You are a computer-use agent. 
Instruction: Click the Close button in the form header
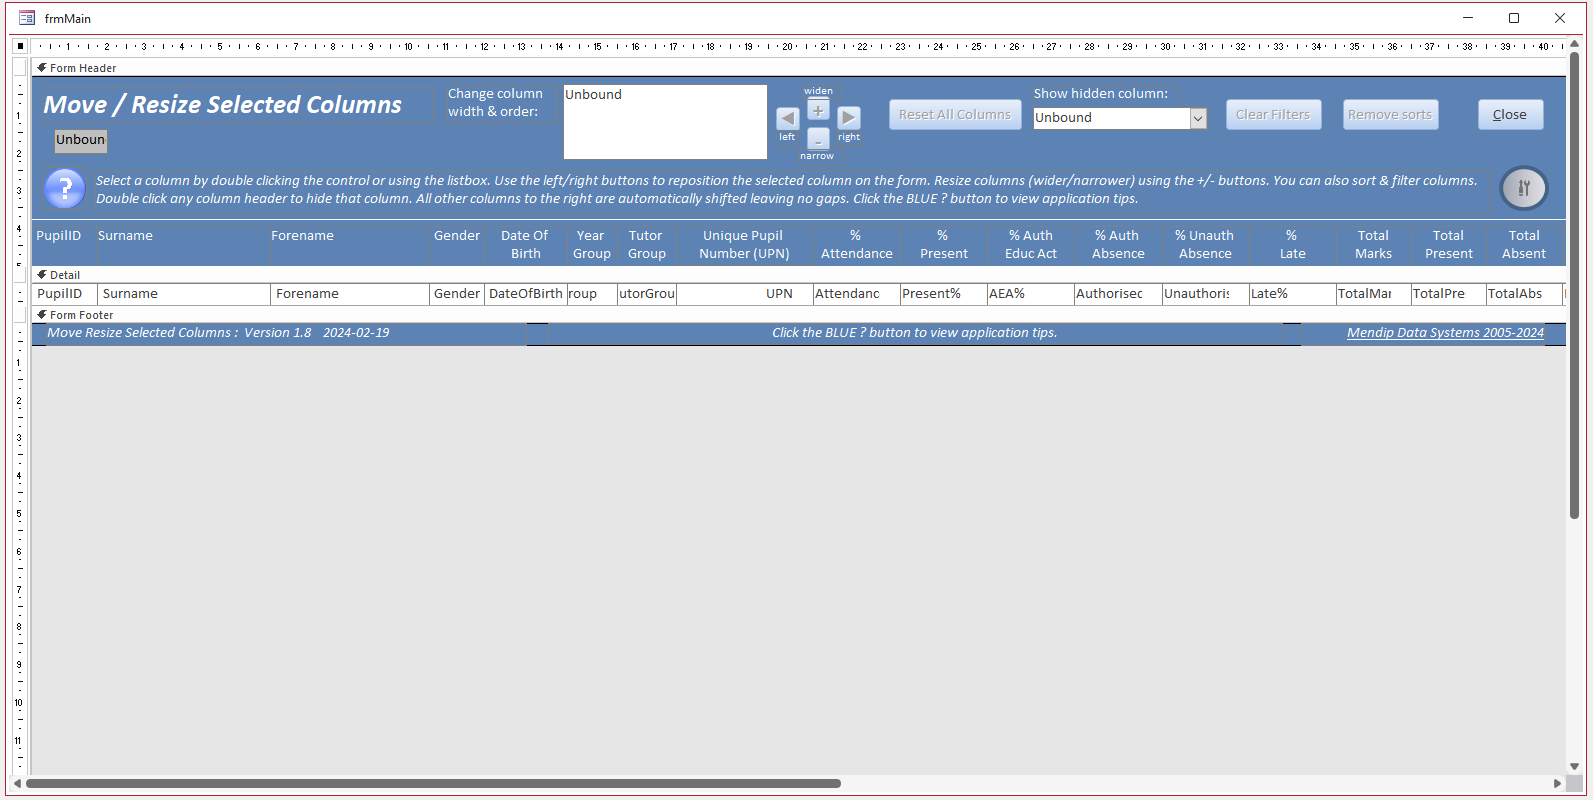coord(1510,115)
